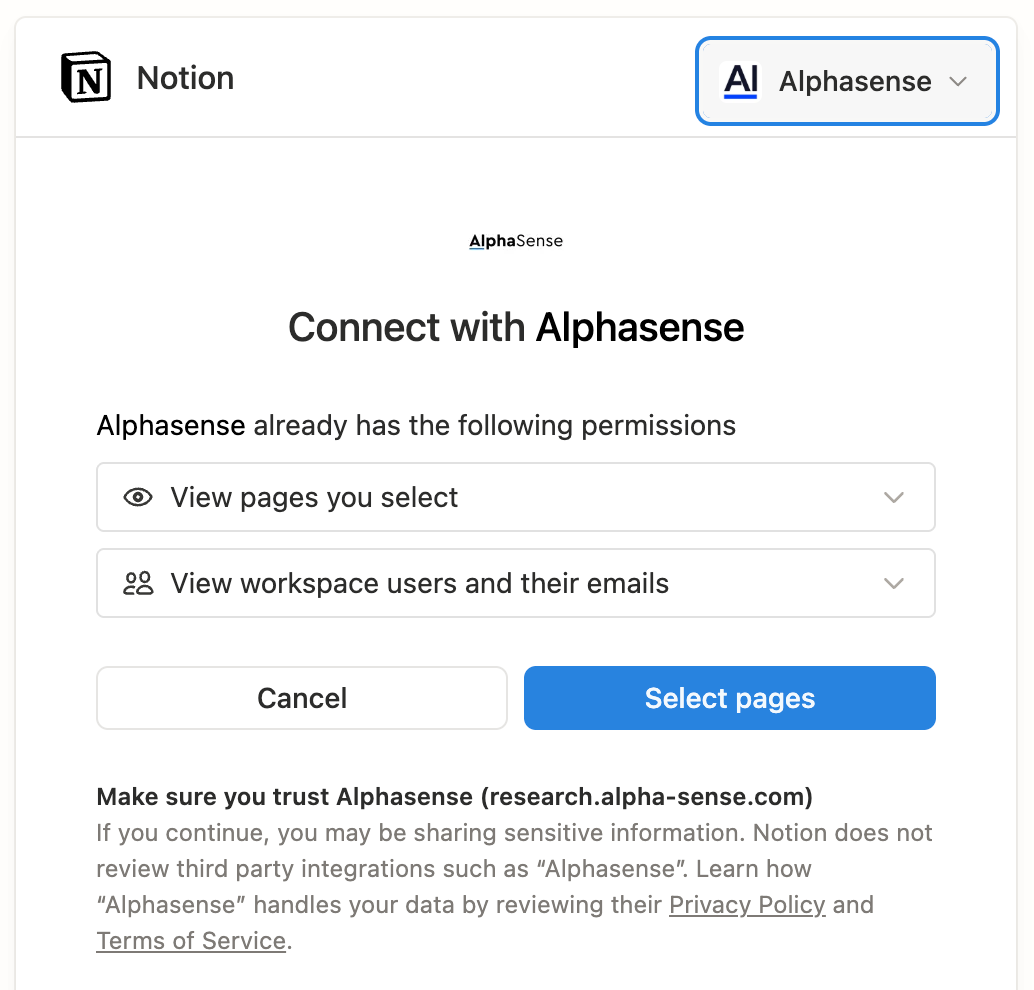Open the Terms of Service link
The image size is (1034, 990).
191,941
